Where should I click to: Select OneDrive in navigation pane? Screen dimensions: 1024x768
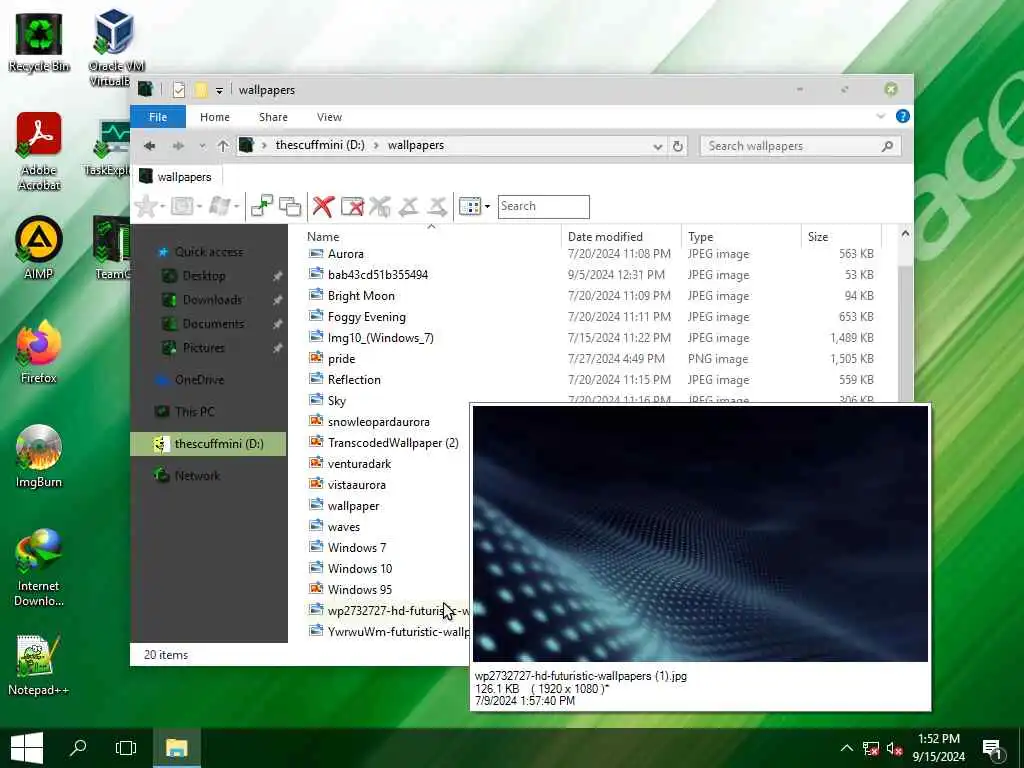click(x=199, y=379)
